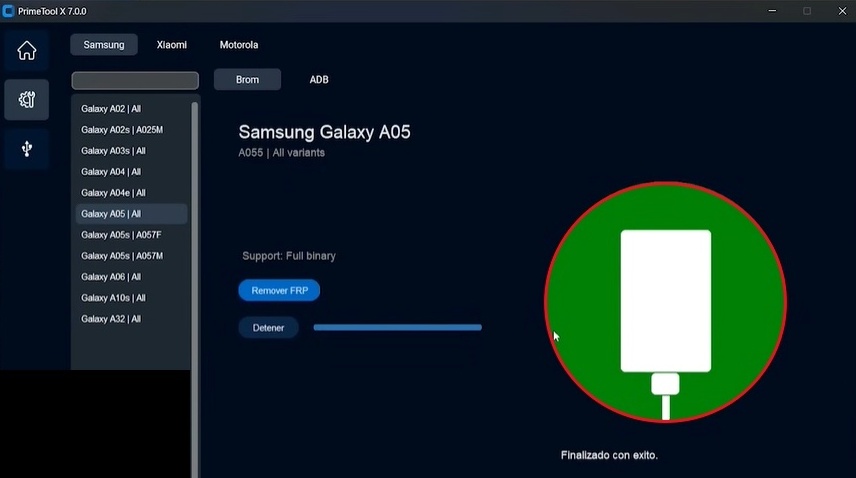856x478 pixels.
Task: Select the ADB mode tab
Action: [319, 80]
